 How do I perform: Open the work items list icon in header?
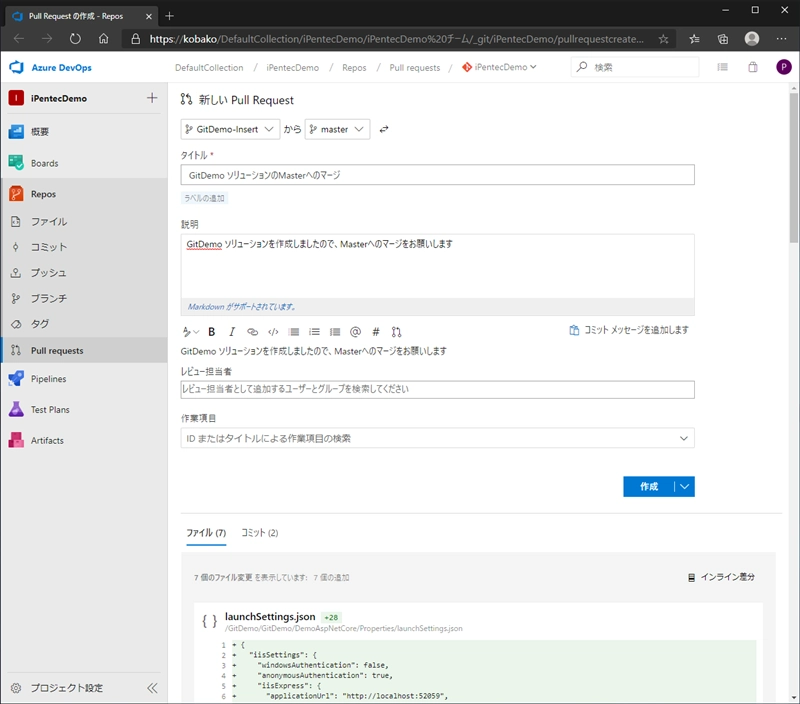(x=722, y=67)
